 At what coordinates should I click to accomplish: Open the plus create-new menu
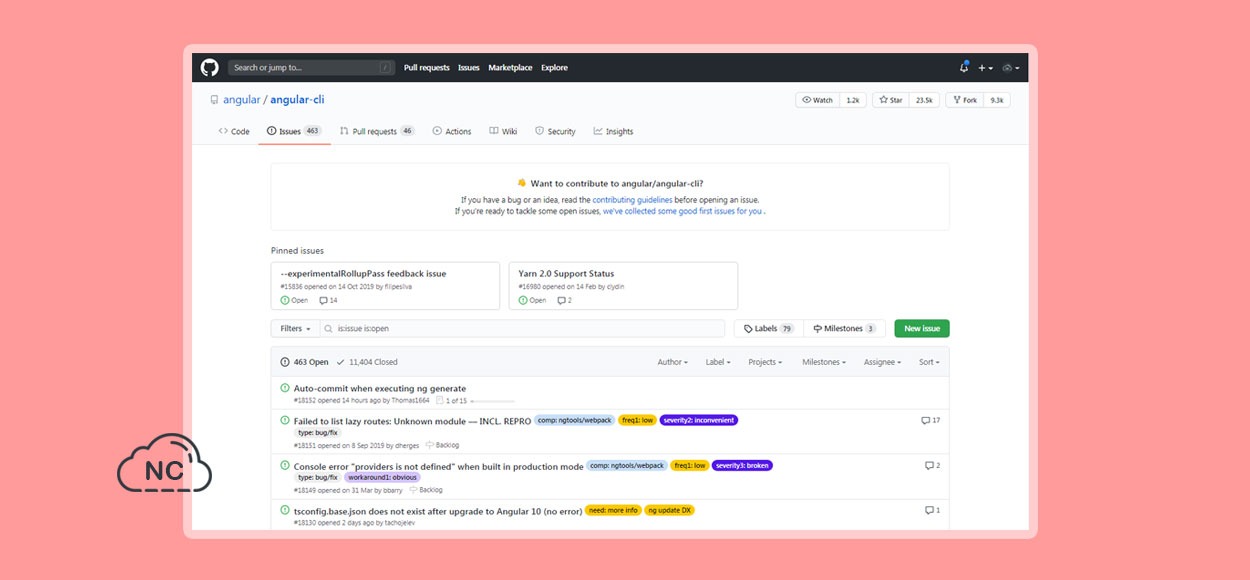tap(985, 68)
